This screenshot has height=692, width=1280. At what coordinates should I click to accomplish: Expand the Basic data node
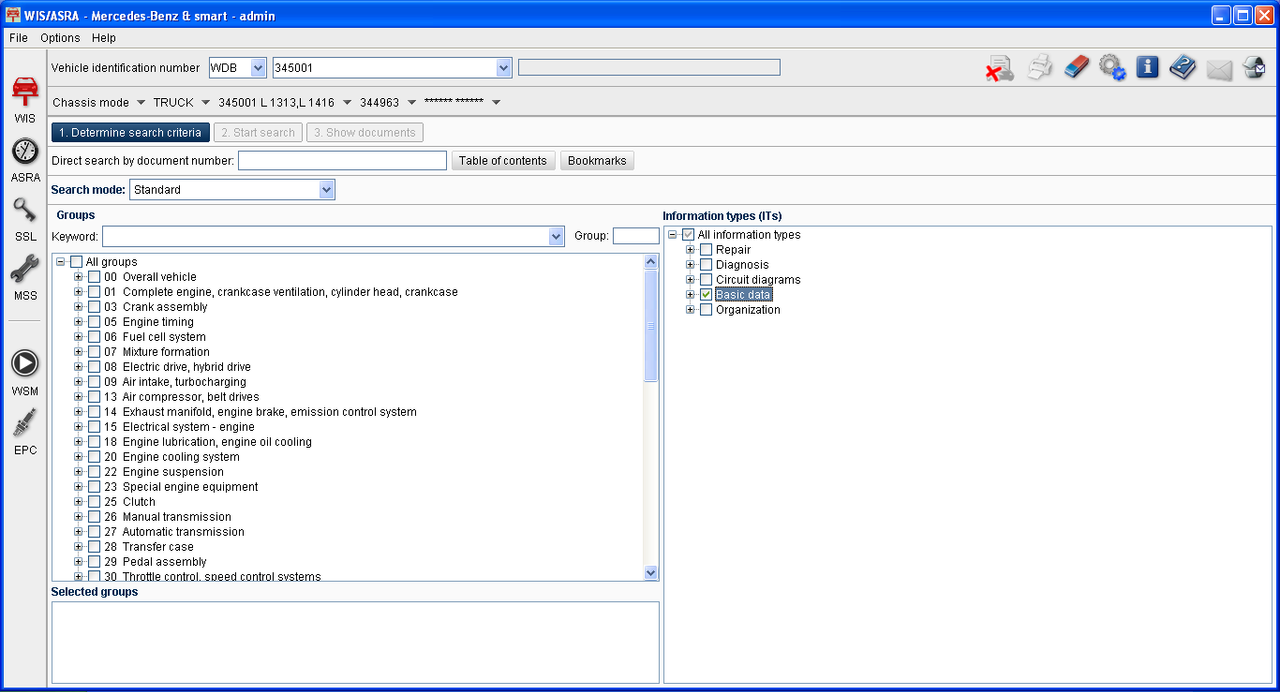pyautogui.click(x=690, y=295)
